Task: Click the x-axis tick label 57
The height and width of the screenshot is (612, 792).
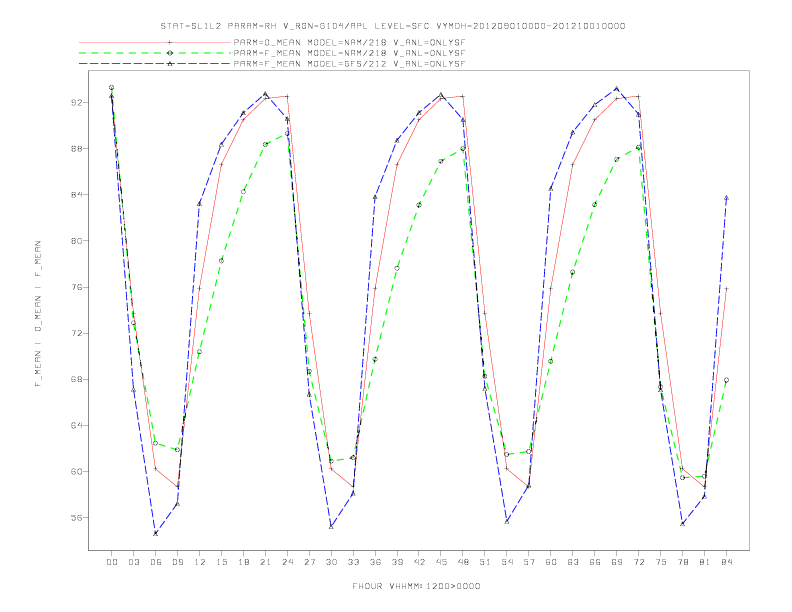Action: point(529,562)
